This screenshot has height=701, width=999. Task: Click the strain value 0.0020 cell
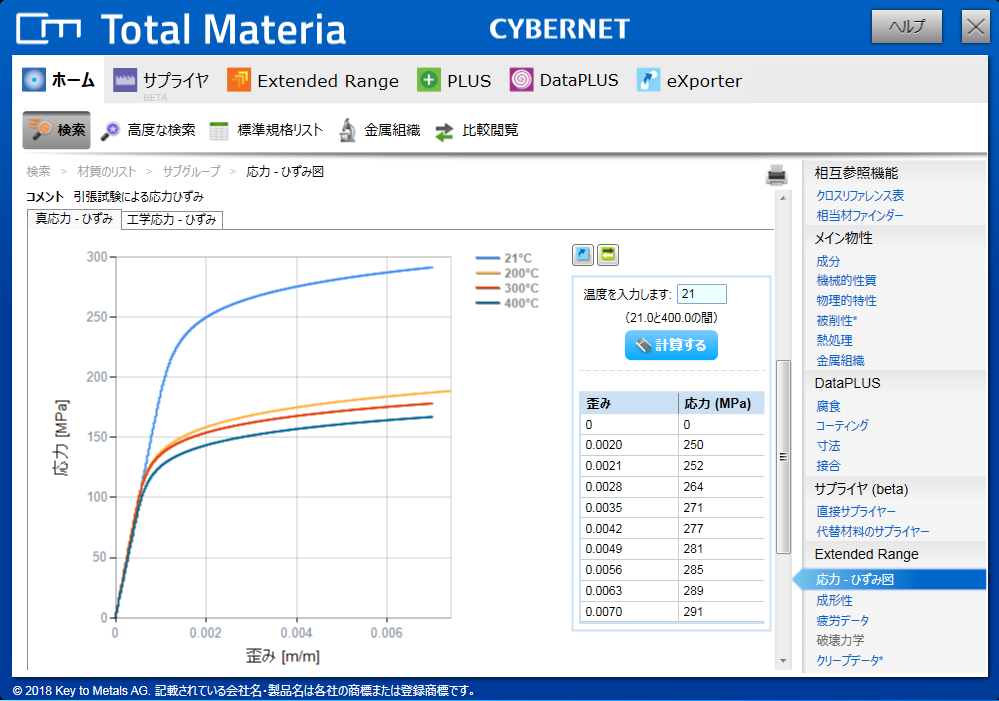coord(629,445)
